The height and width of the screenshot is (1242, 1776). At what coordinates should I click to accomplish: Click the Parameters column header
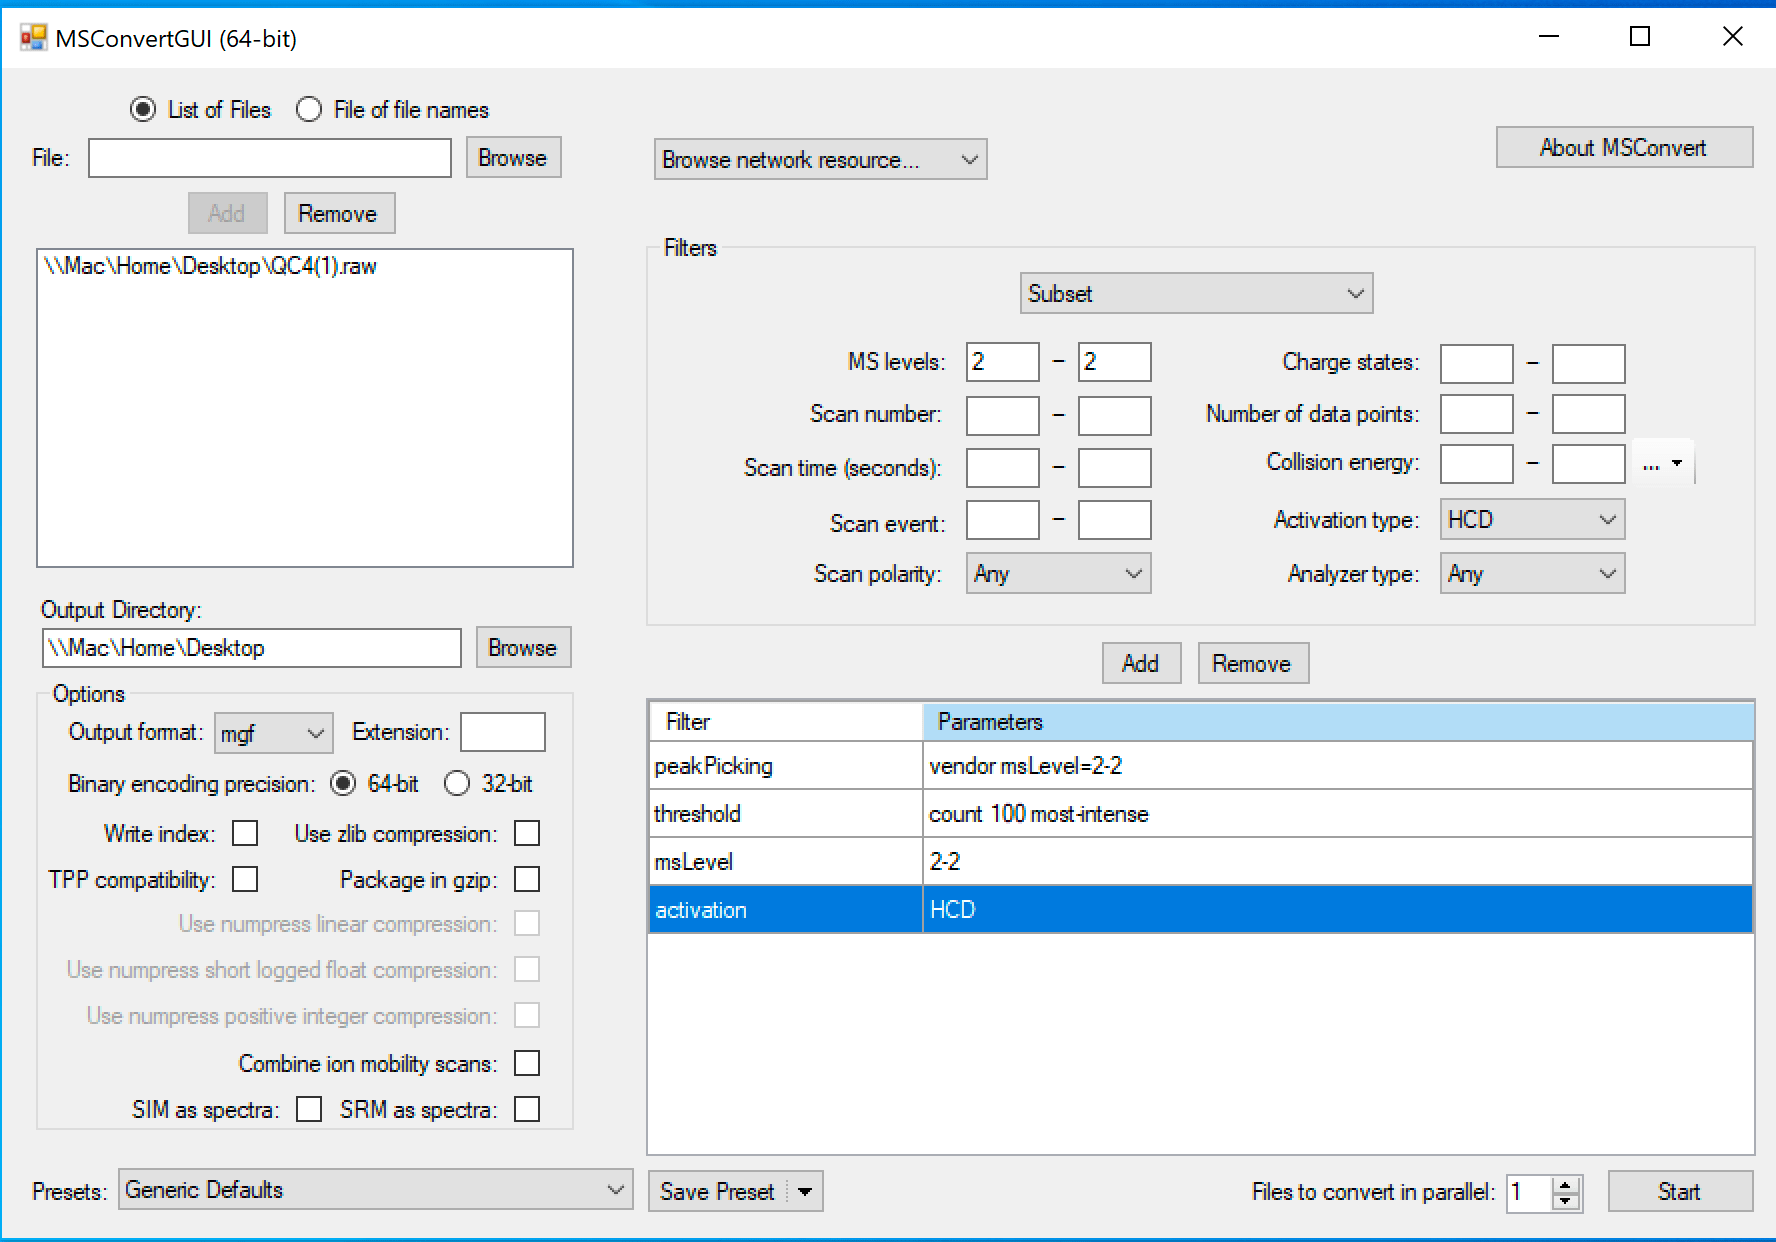point(1338,722)
